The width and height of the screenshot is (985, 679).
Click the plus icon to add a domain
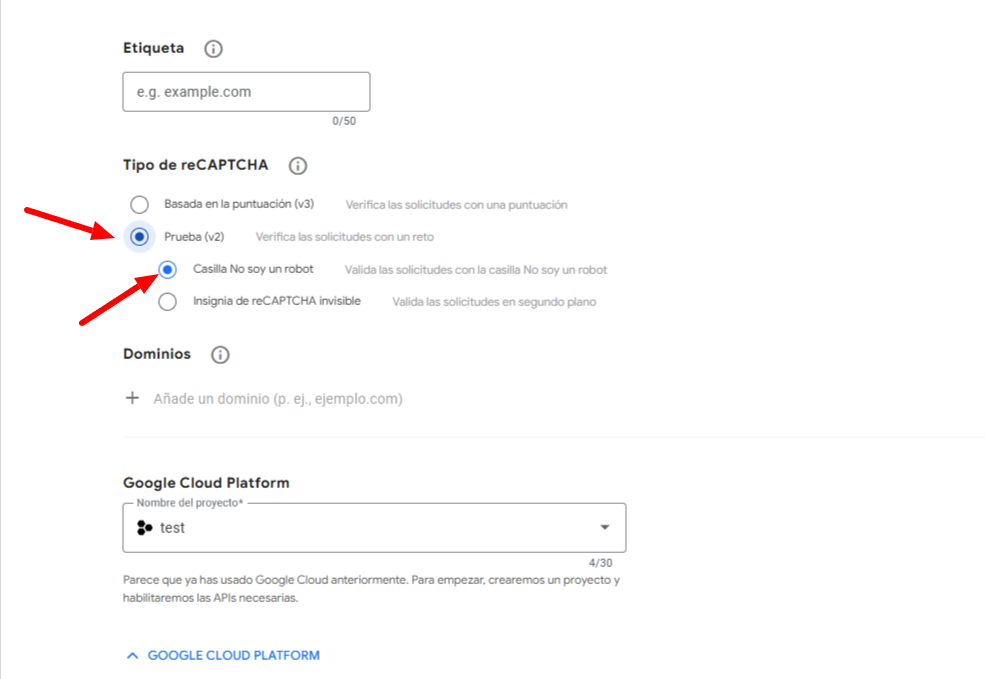tap(132, 398)
